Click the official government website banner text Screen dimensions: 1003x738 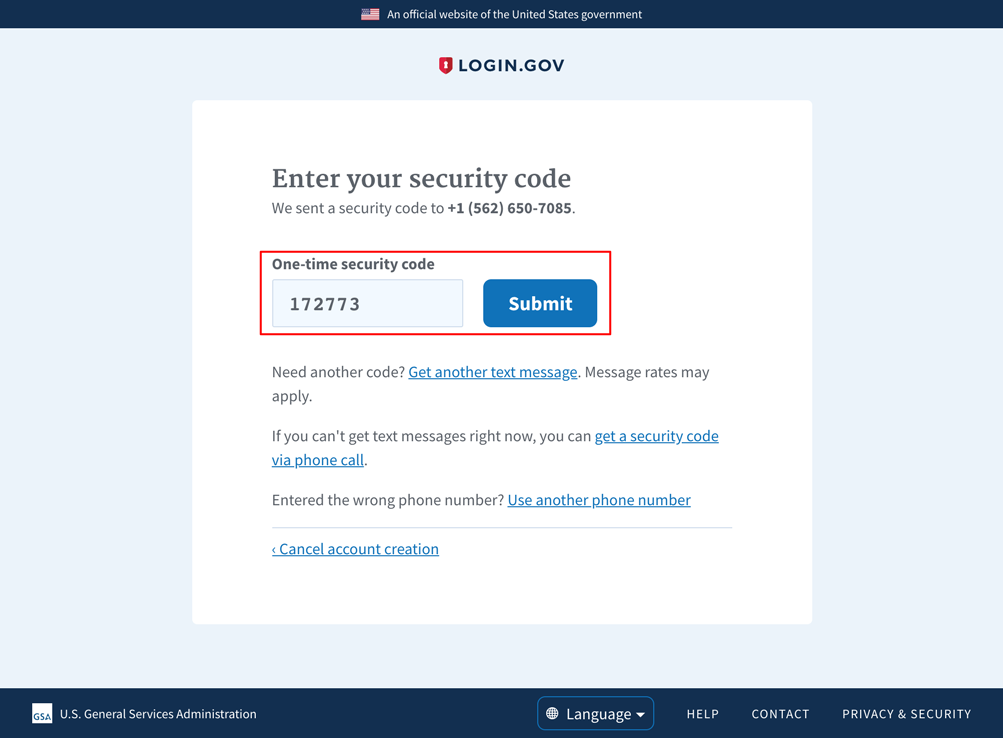514,14
